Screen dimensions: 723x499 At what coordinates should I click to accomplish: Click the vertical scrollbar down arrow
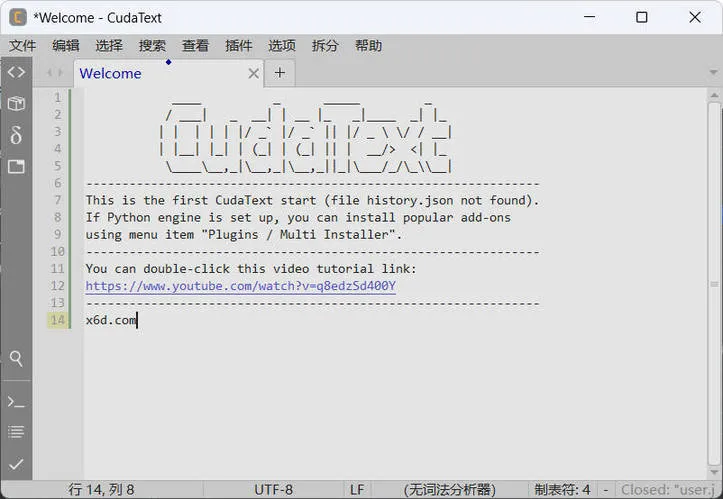tap(714, 472)
